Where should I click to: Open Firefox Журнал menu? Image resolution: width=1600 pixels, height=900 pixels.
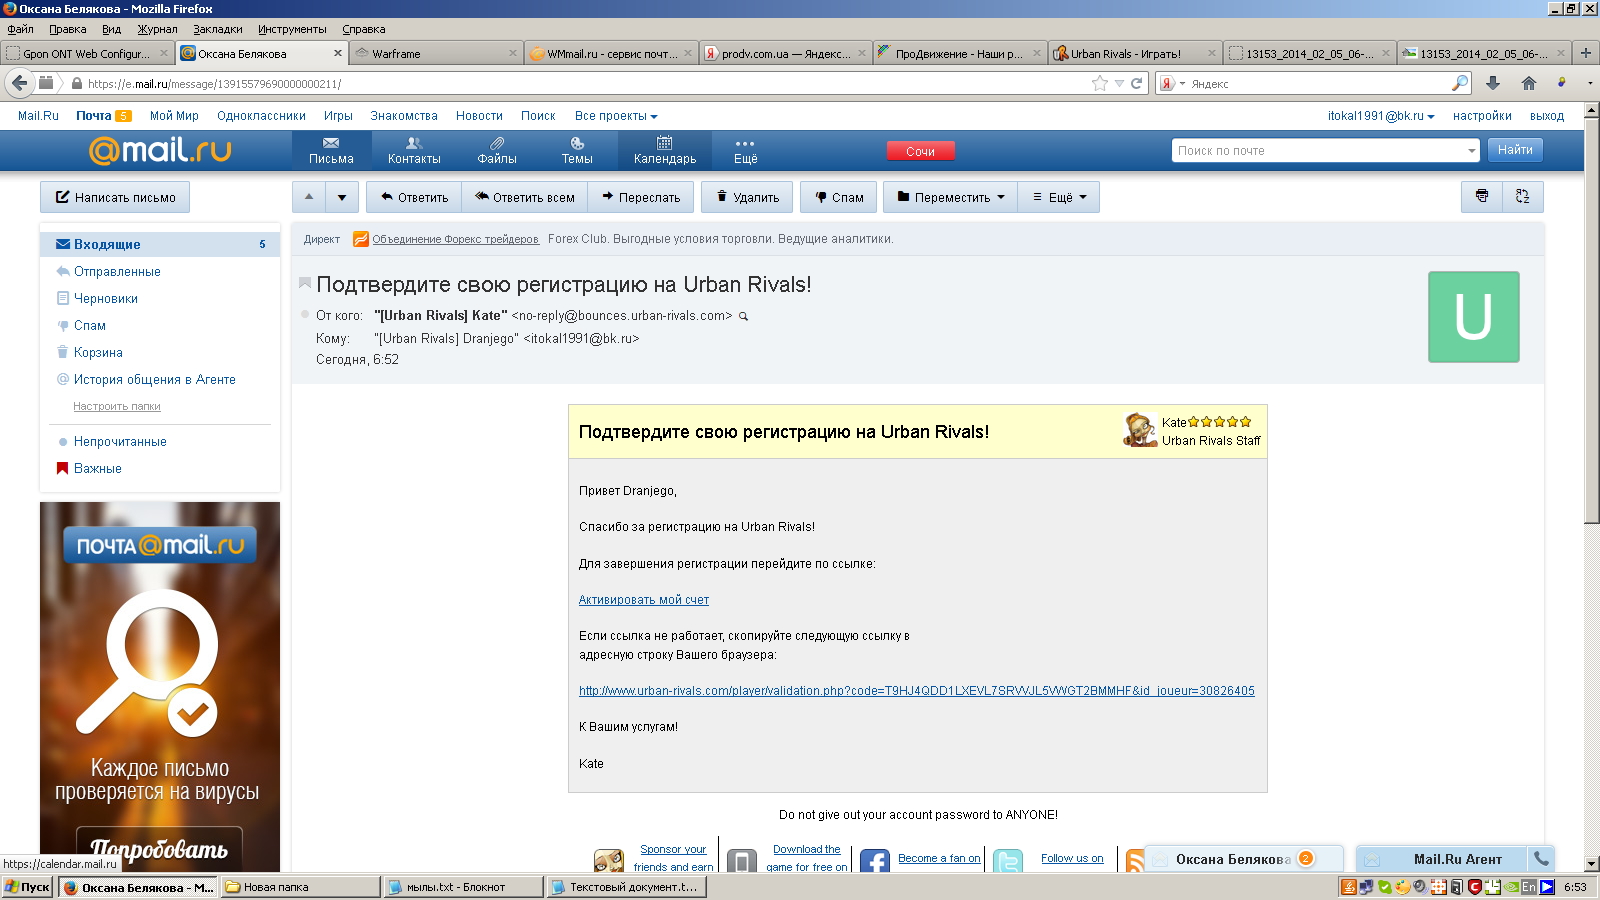click(157, 29)
